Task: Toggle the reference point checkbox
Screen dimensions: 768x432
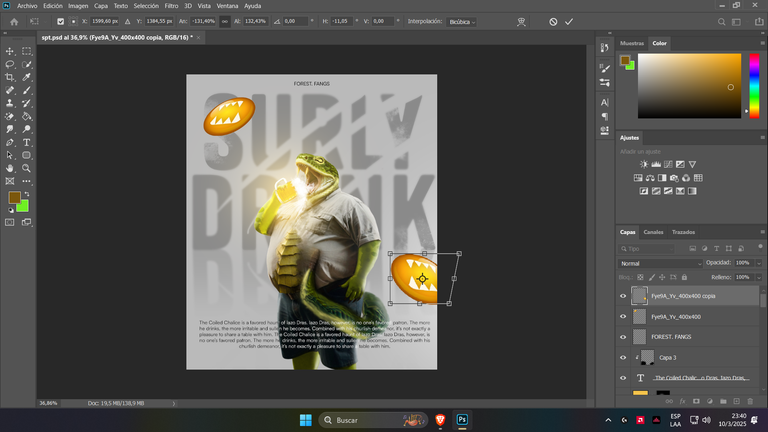Action: pyautogui.click(x=60, y=22)
